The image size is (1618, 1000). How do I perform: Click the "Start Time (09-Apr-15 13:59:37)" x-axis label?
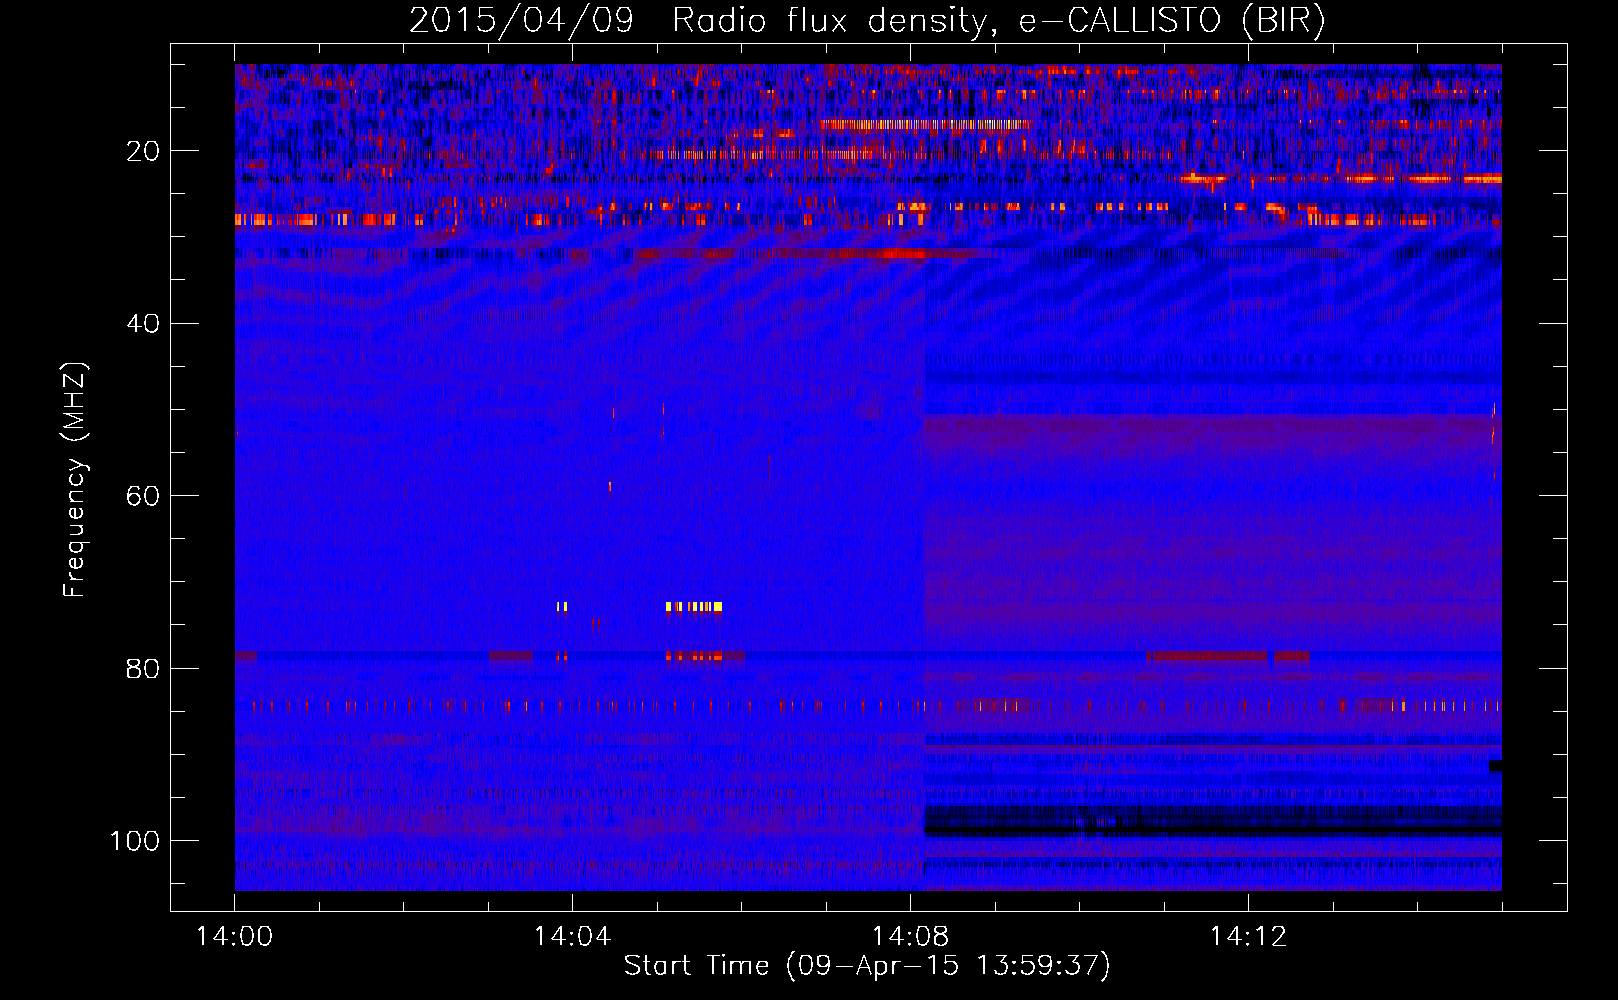click(868, 966)
